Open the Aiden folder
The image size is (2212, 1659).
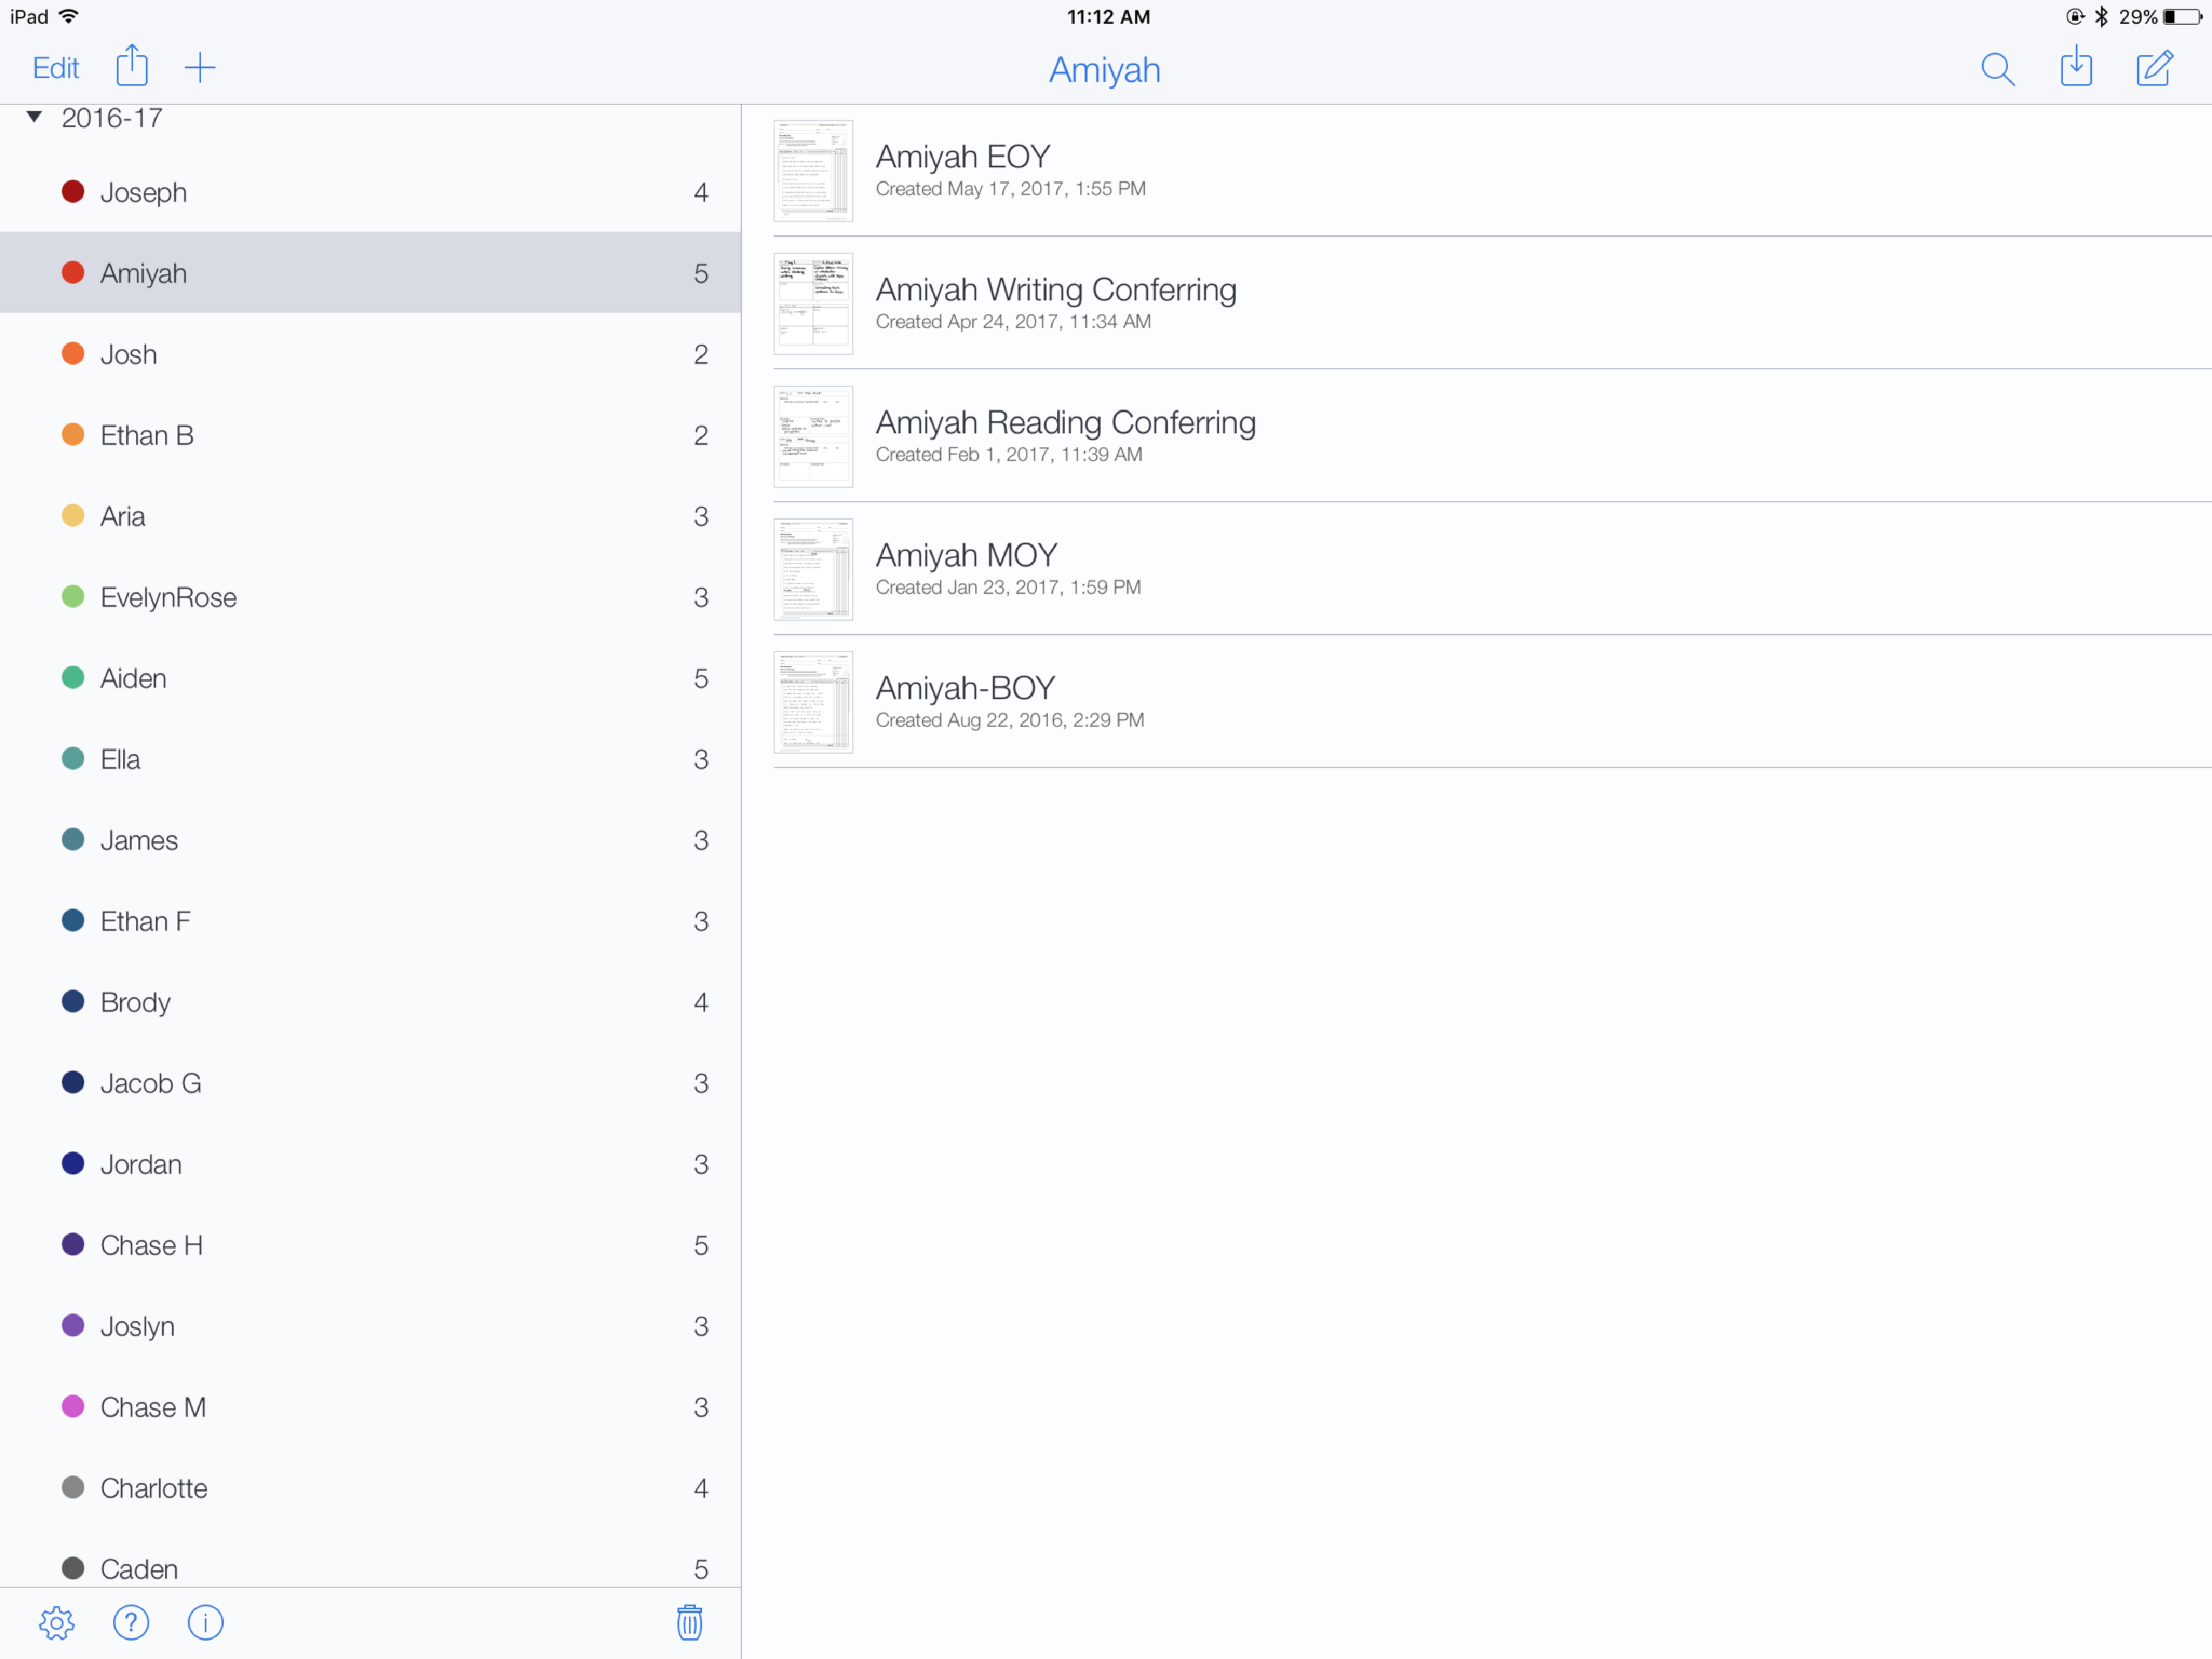point(370,678)
